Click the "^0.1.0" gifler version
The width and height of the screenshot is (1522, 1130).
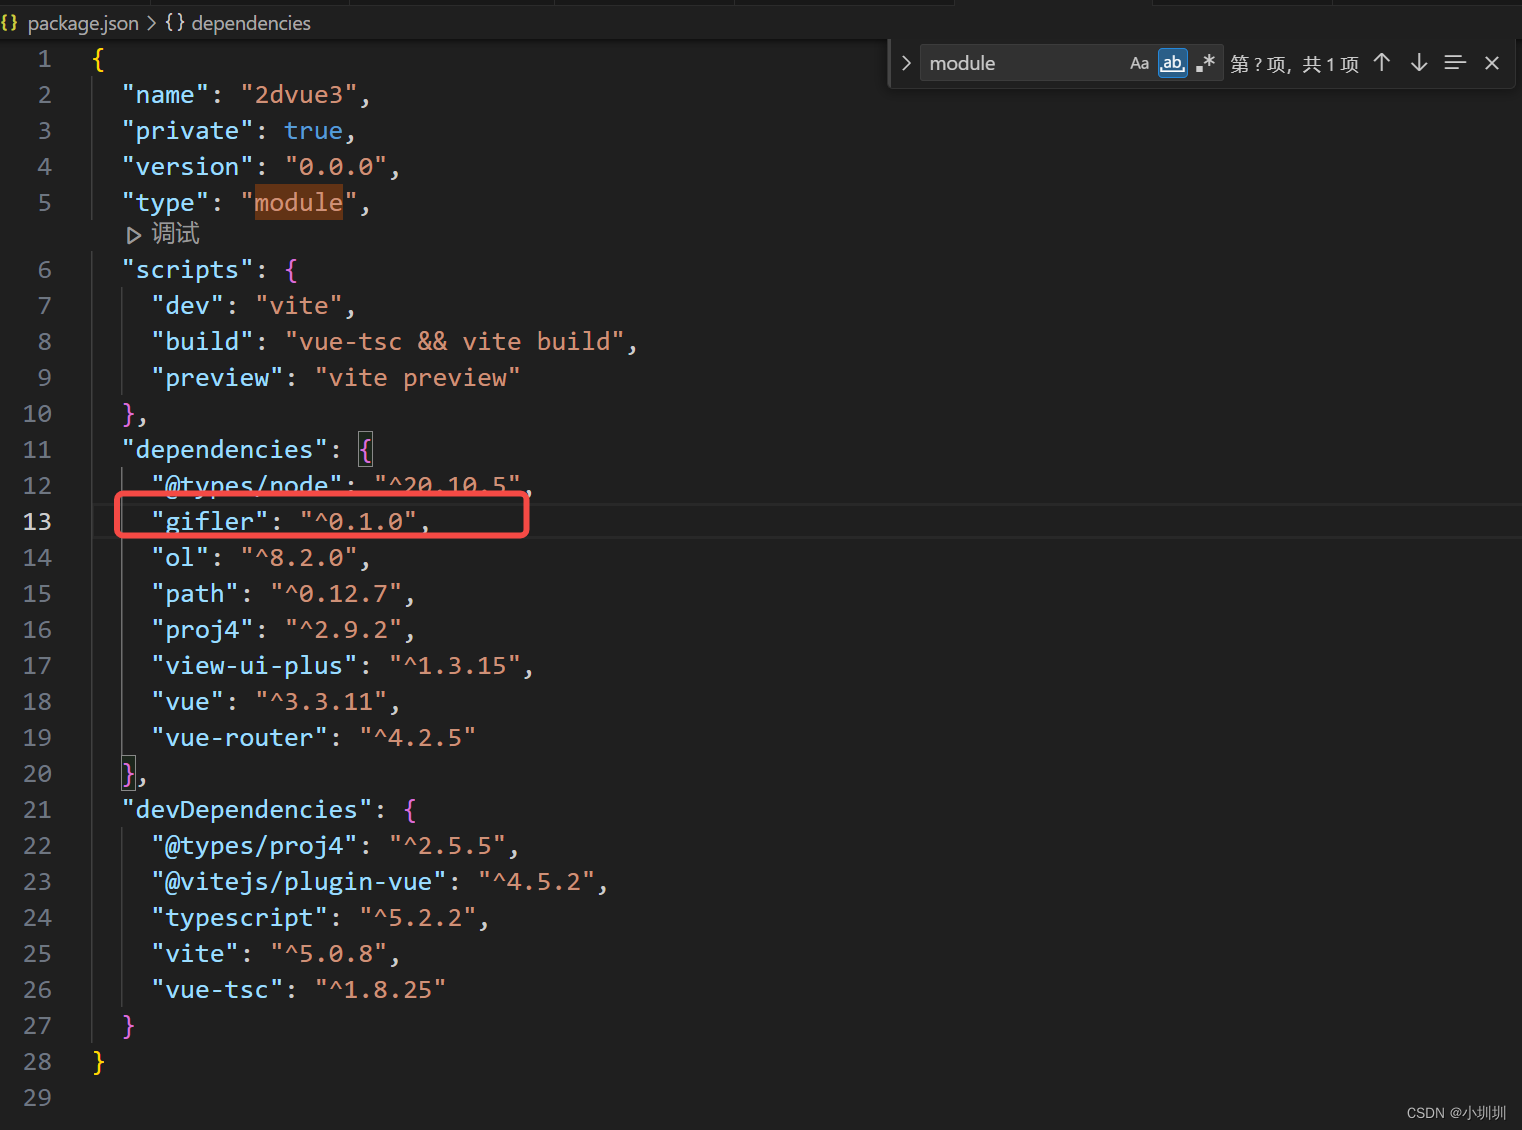[x=358, y=522]
